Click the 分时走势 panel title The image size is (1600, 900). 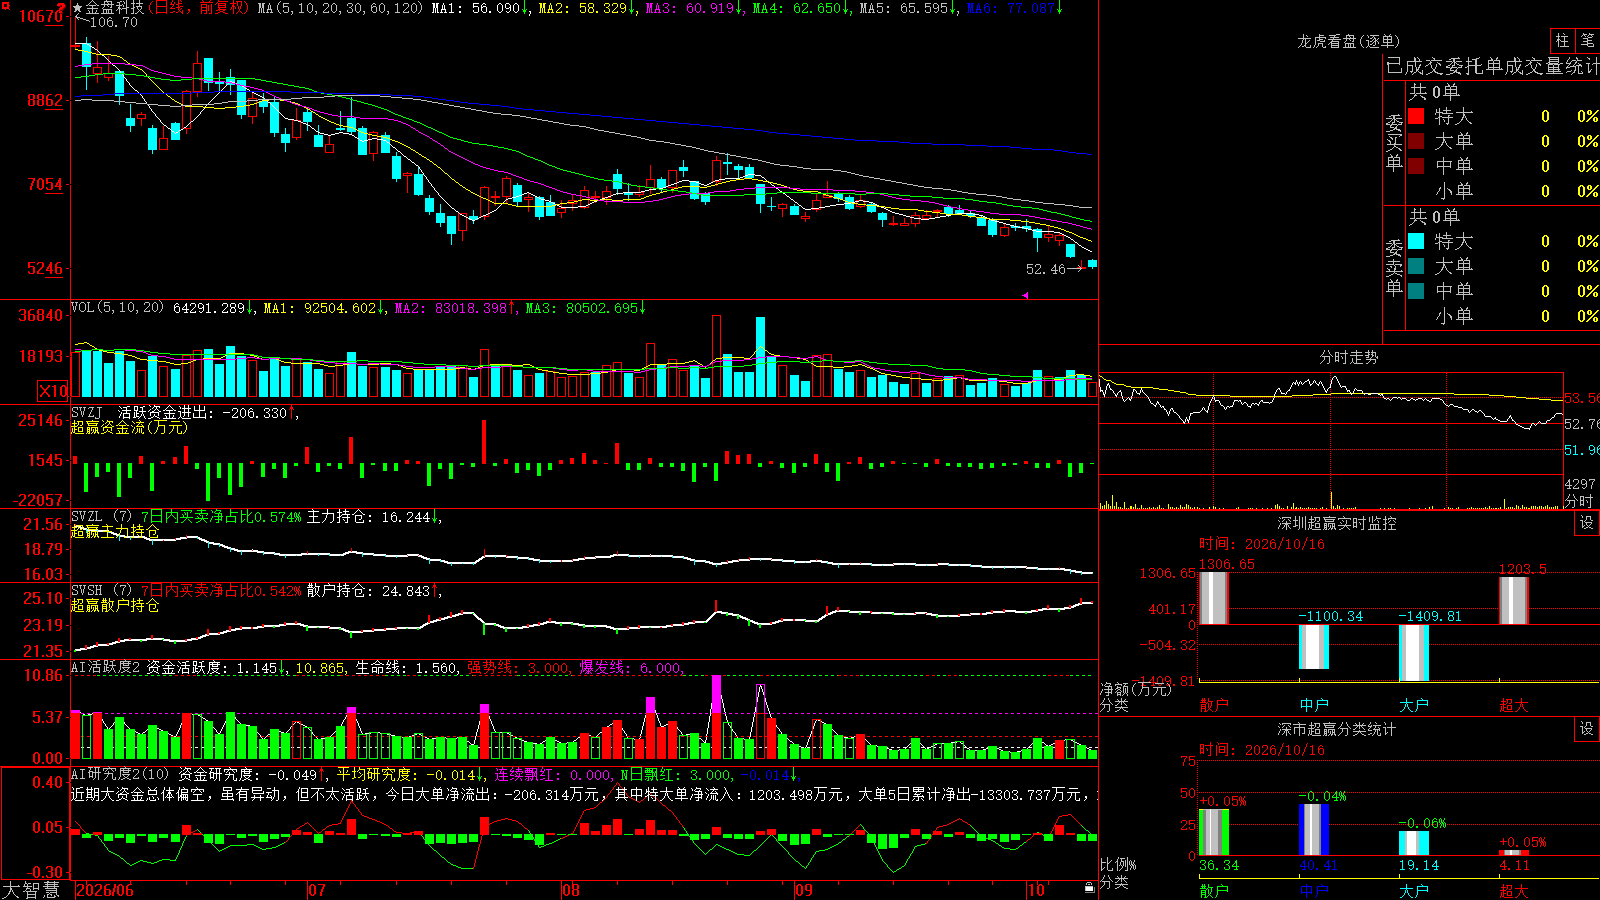1348,357
